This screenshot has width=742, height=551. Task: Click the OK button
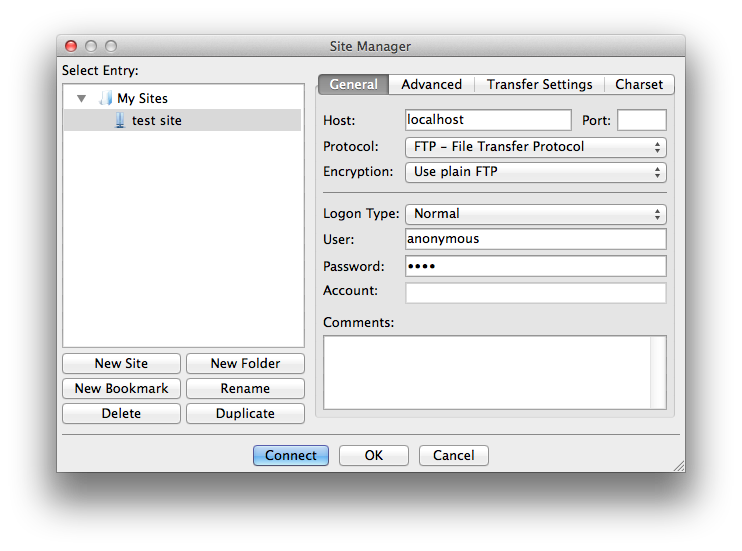pyautogui.click(x=373, y=455)
